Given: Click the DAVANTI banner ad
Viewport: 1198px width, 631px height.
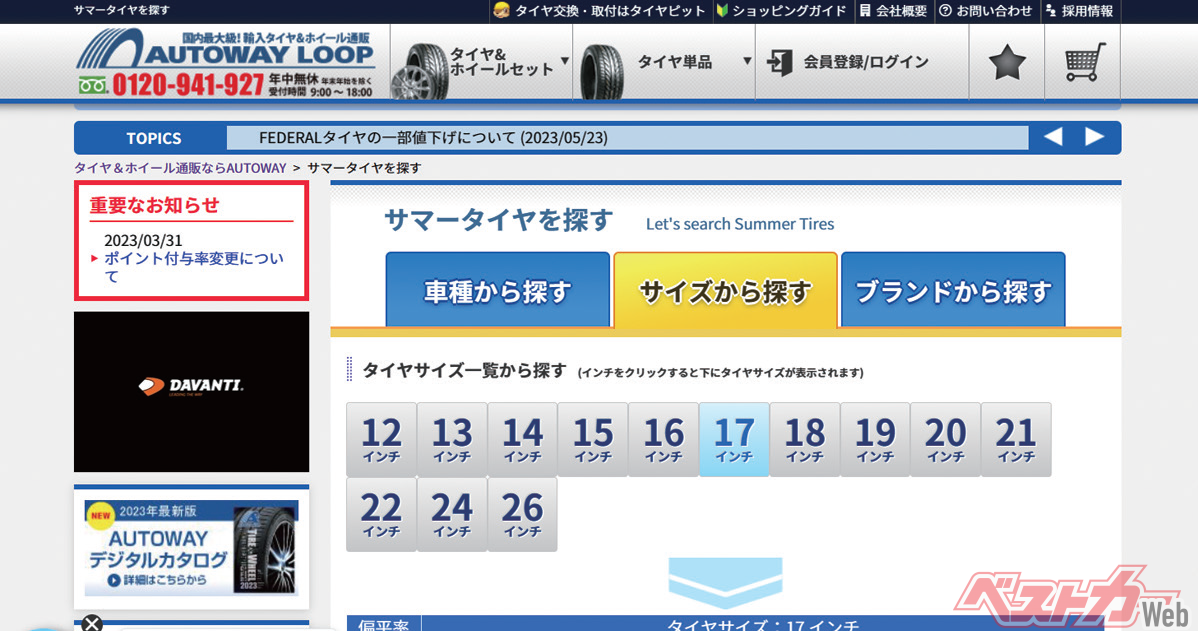Looking at the screenshot, I should coord(191,391).
